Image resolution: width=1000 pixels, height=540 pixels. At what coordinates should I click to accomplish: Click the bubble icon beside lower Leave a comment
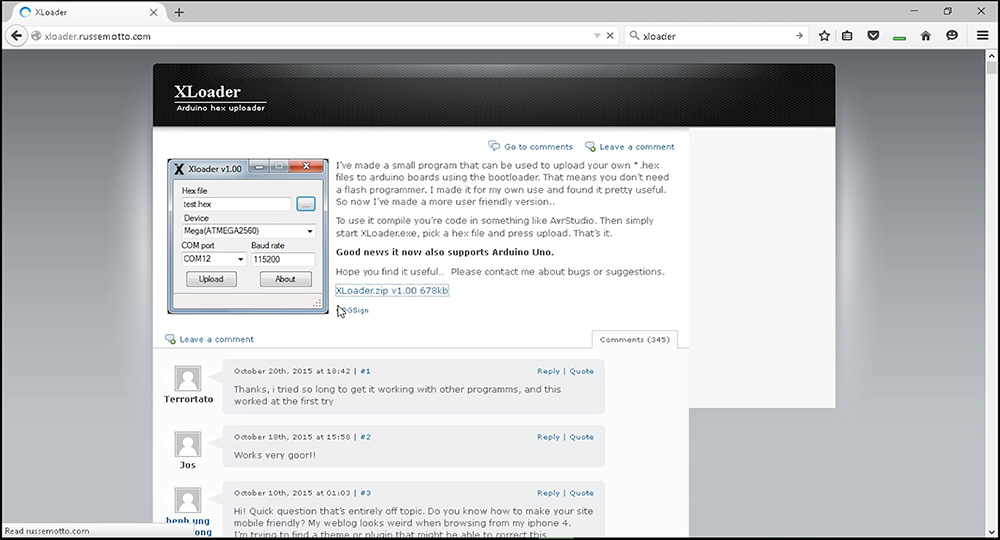pos(170,339)
